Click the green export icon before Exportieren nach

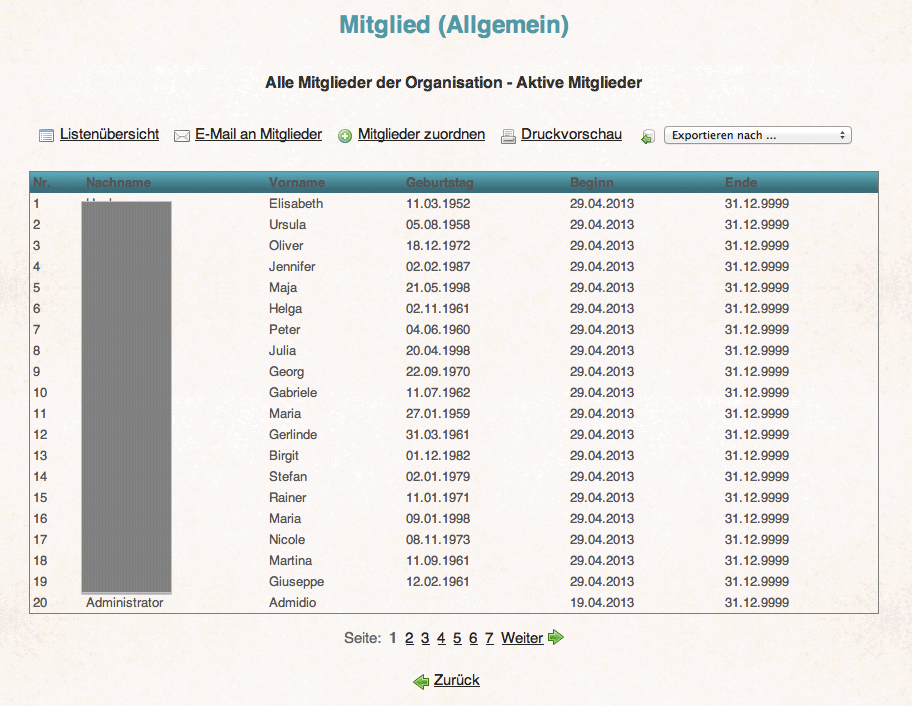tap(648, 135)
